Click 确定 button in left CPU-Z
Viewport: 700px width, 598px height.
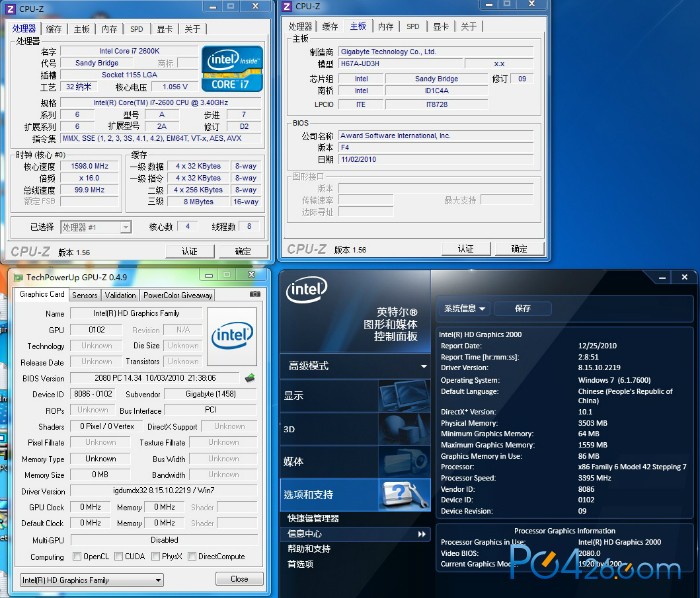(x=243, y=251)
